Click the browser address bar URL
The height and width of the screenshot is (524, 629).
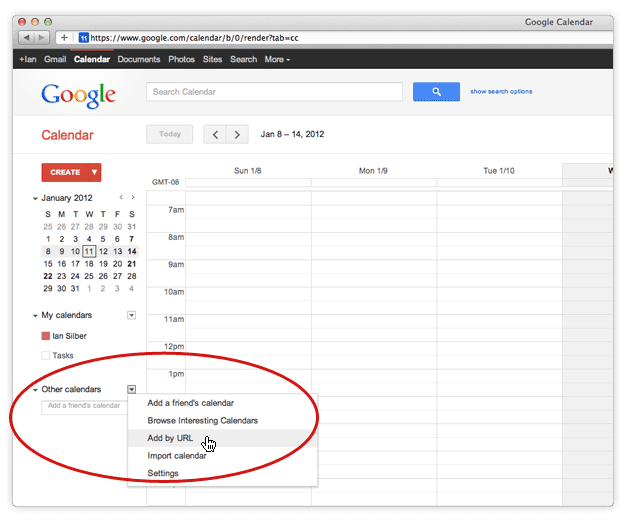[x=194, y=38]
